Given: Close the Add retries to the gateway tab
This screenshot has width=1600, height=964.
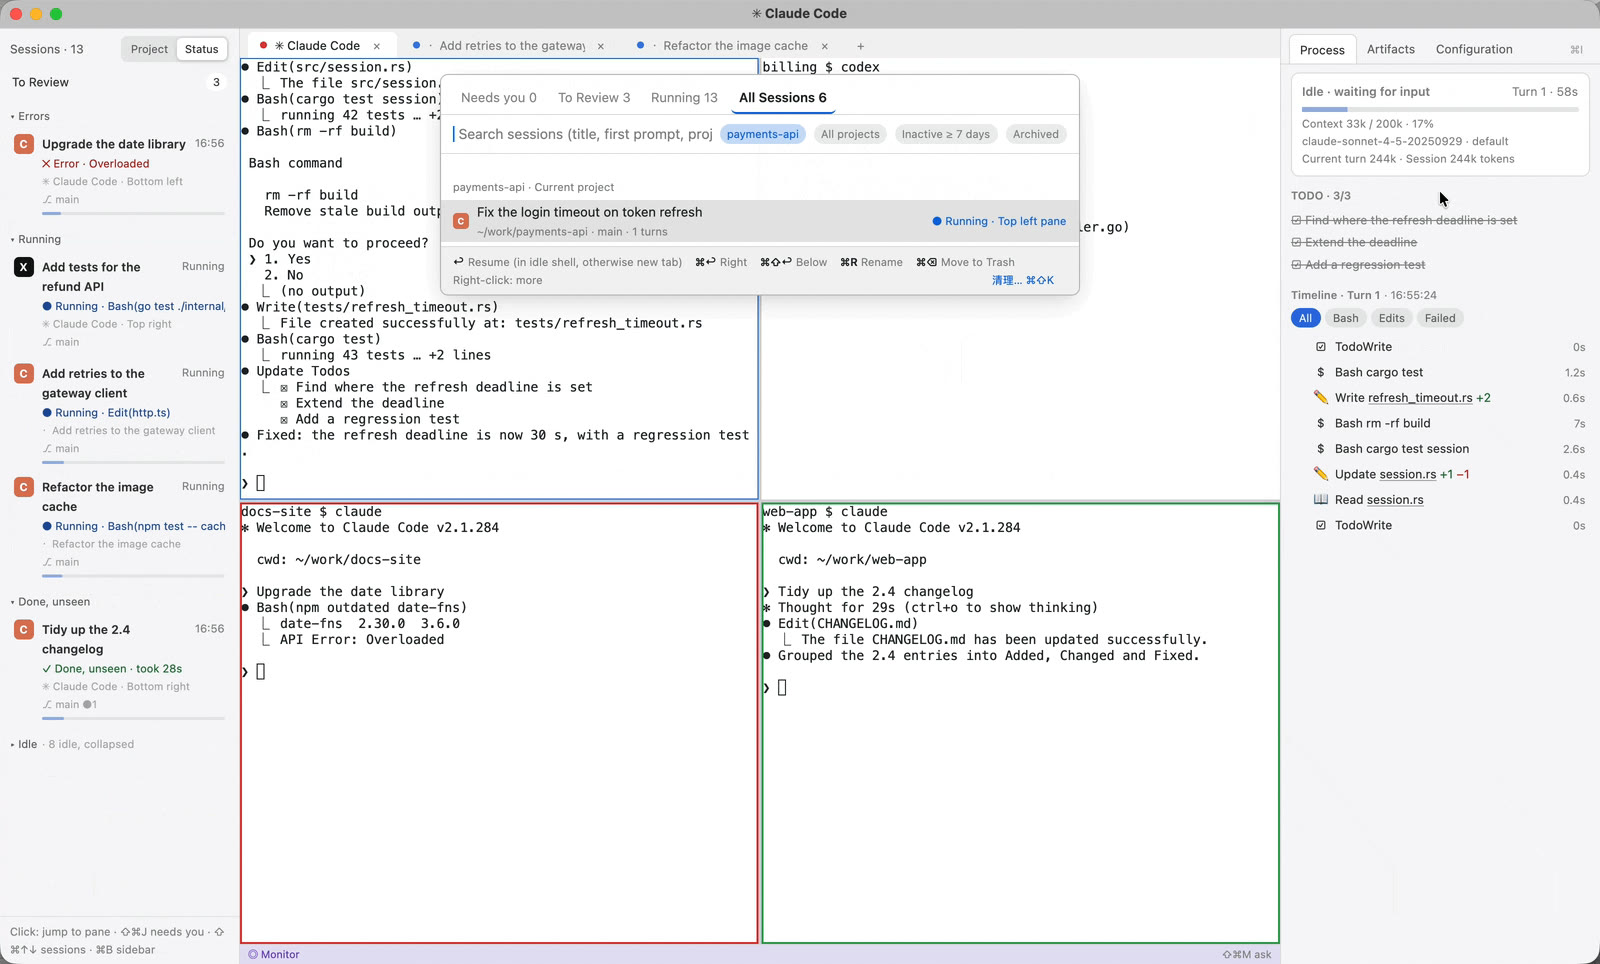Looking at the screenshot, I should 601,46.
